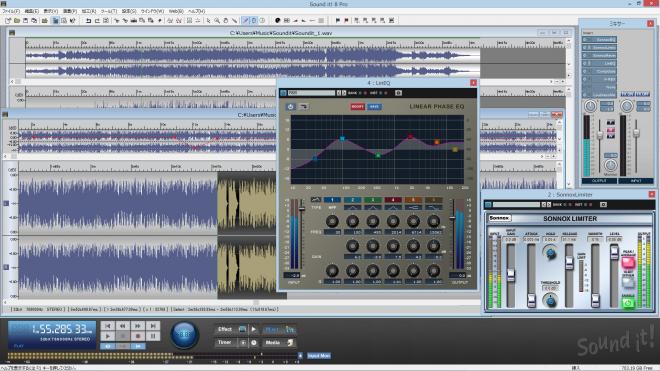
Task: Toggle the pink Peak/Average button on Sonnox Limiter
Action: pyautogui.click(x=628, y=263)
